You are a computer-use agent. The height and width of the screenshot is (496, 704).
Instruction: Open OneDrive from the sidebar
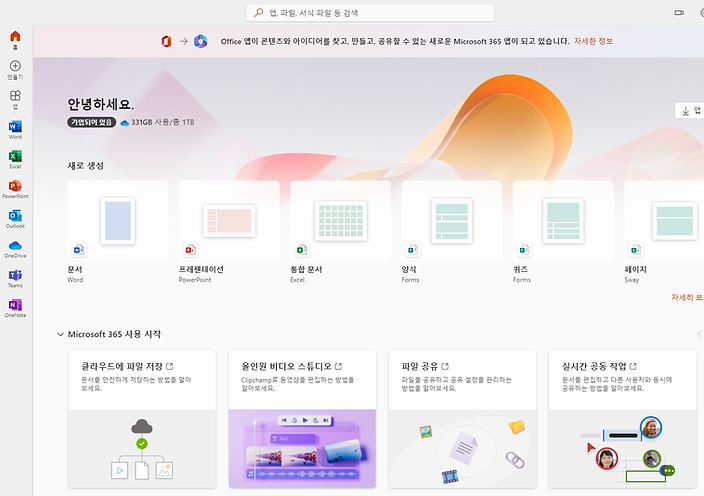click(x=15, y=245)
